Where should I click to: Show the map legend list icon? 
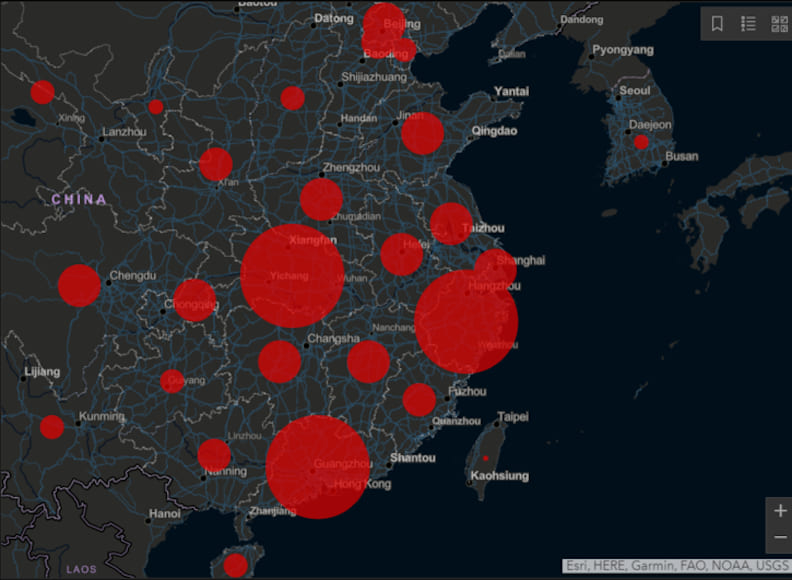[748, 24]
